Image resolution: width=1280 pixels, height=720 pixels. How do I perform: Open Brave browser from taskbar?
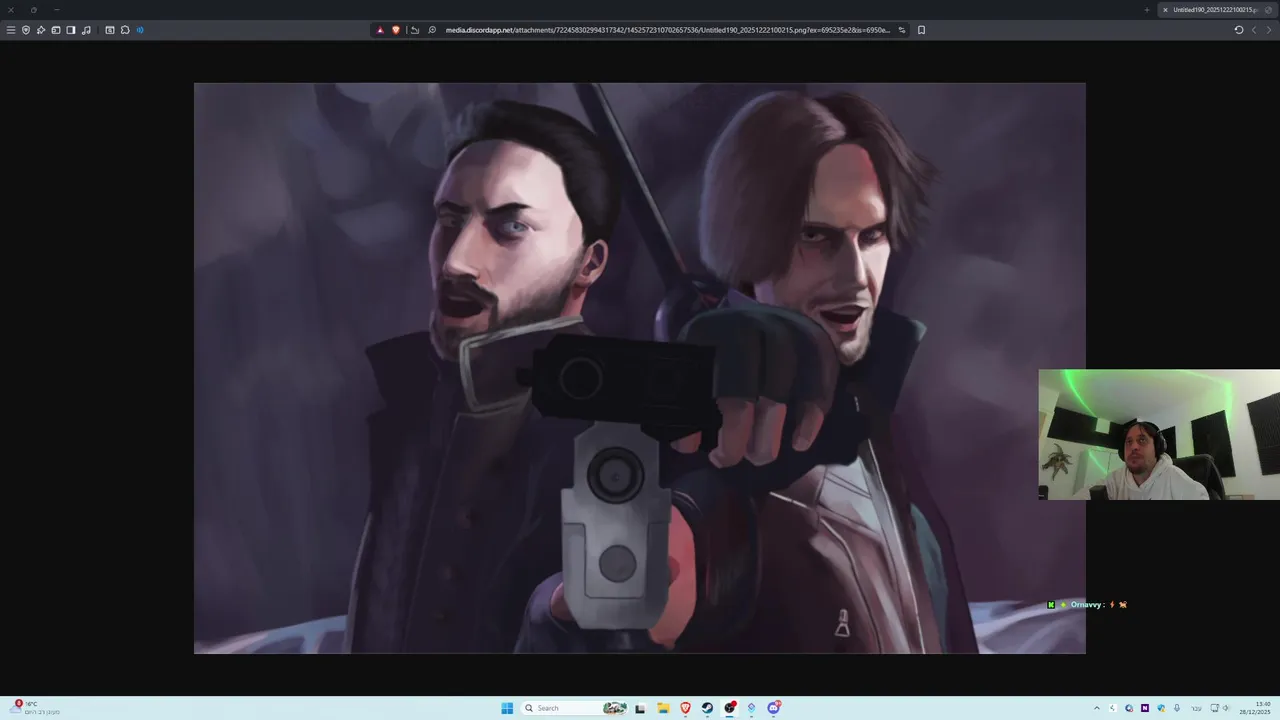coord(685,708)
